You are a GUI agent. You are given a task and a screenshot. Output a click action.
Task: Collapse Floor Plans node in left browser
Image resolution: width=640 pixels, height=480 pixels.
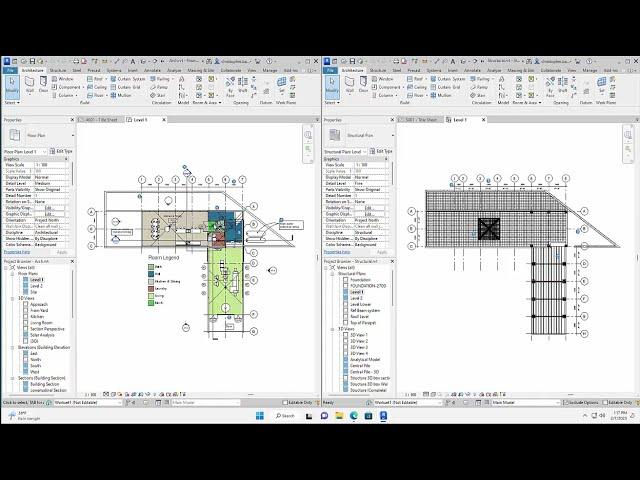pyautogui.click(x=12, y=273)
